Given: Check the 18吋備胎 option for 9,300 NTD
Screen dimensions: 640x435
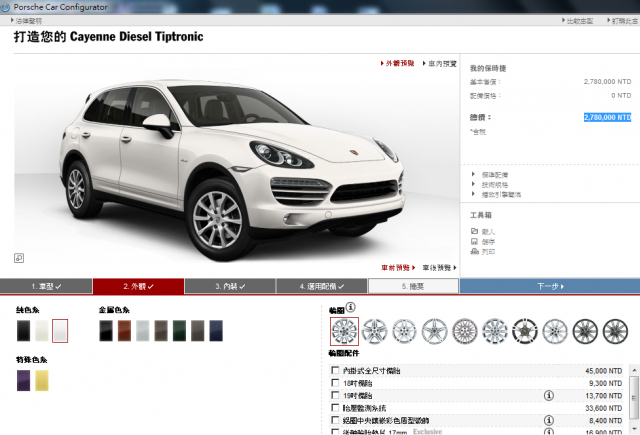Looking at the screenshot, I should click(x=335, y=383).
